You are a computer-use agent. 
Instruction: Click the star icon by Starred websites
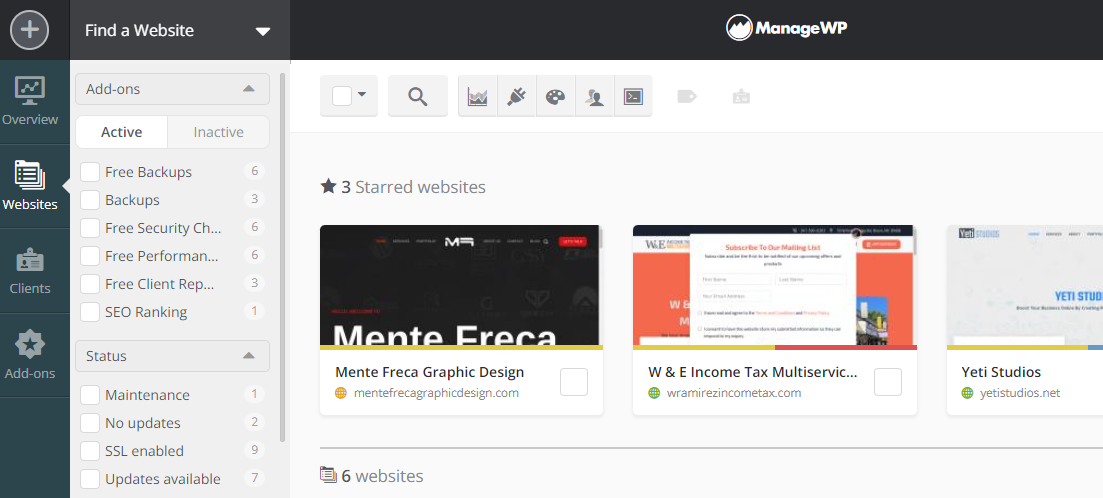coord(328,186)
